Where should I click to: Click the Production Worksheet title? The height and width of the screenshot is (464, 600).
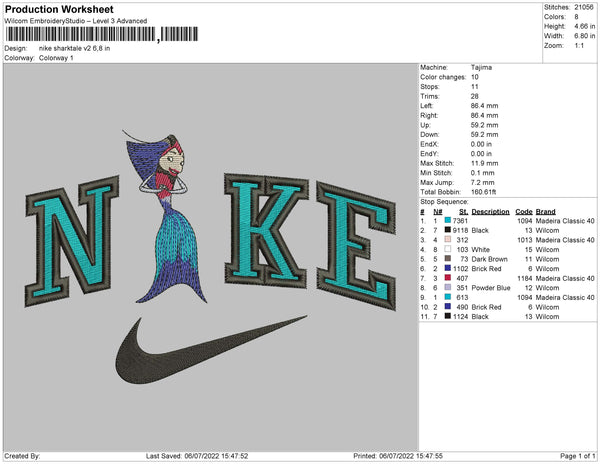pos(59,10)
